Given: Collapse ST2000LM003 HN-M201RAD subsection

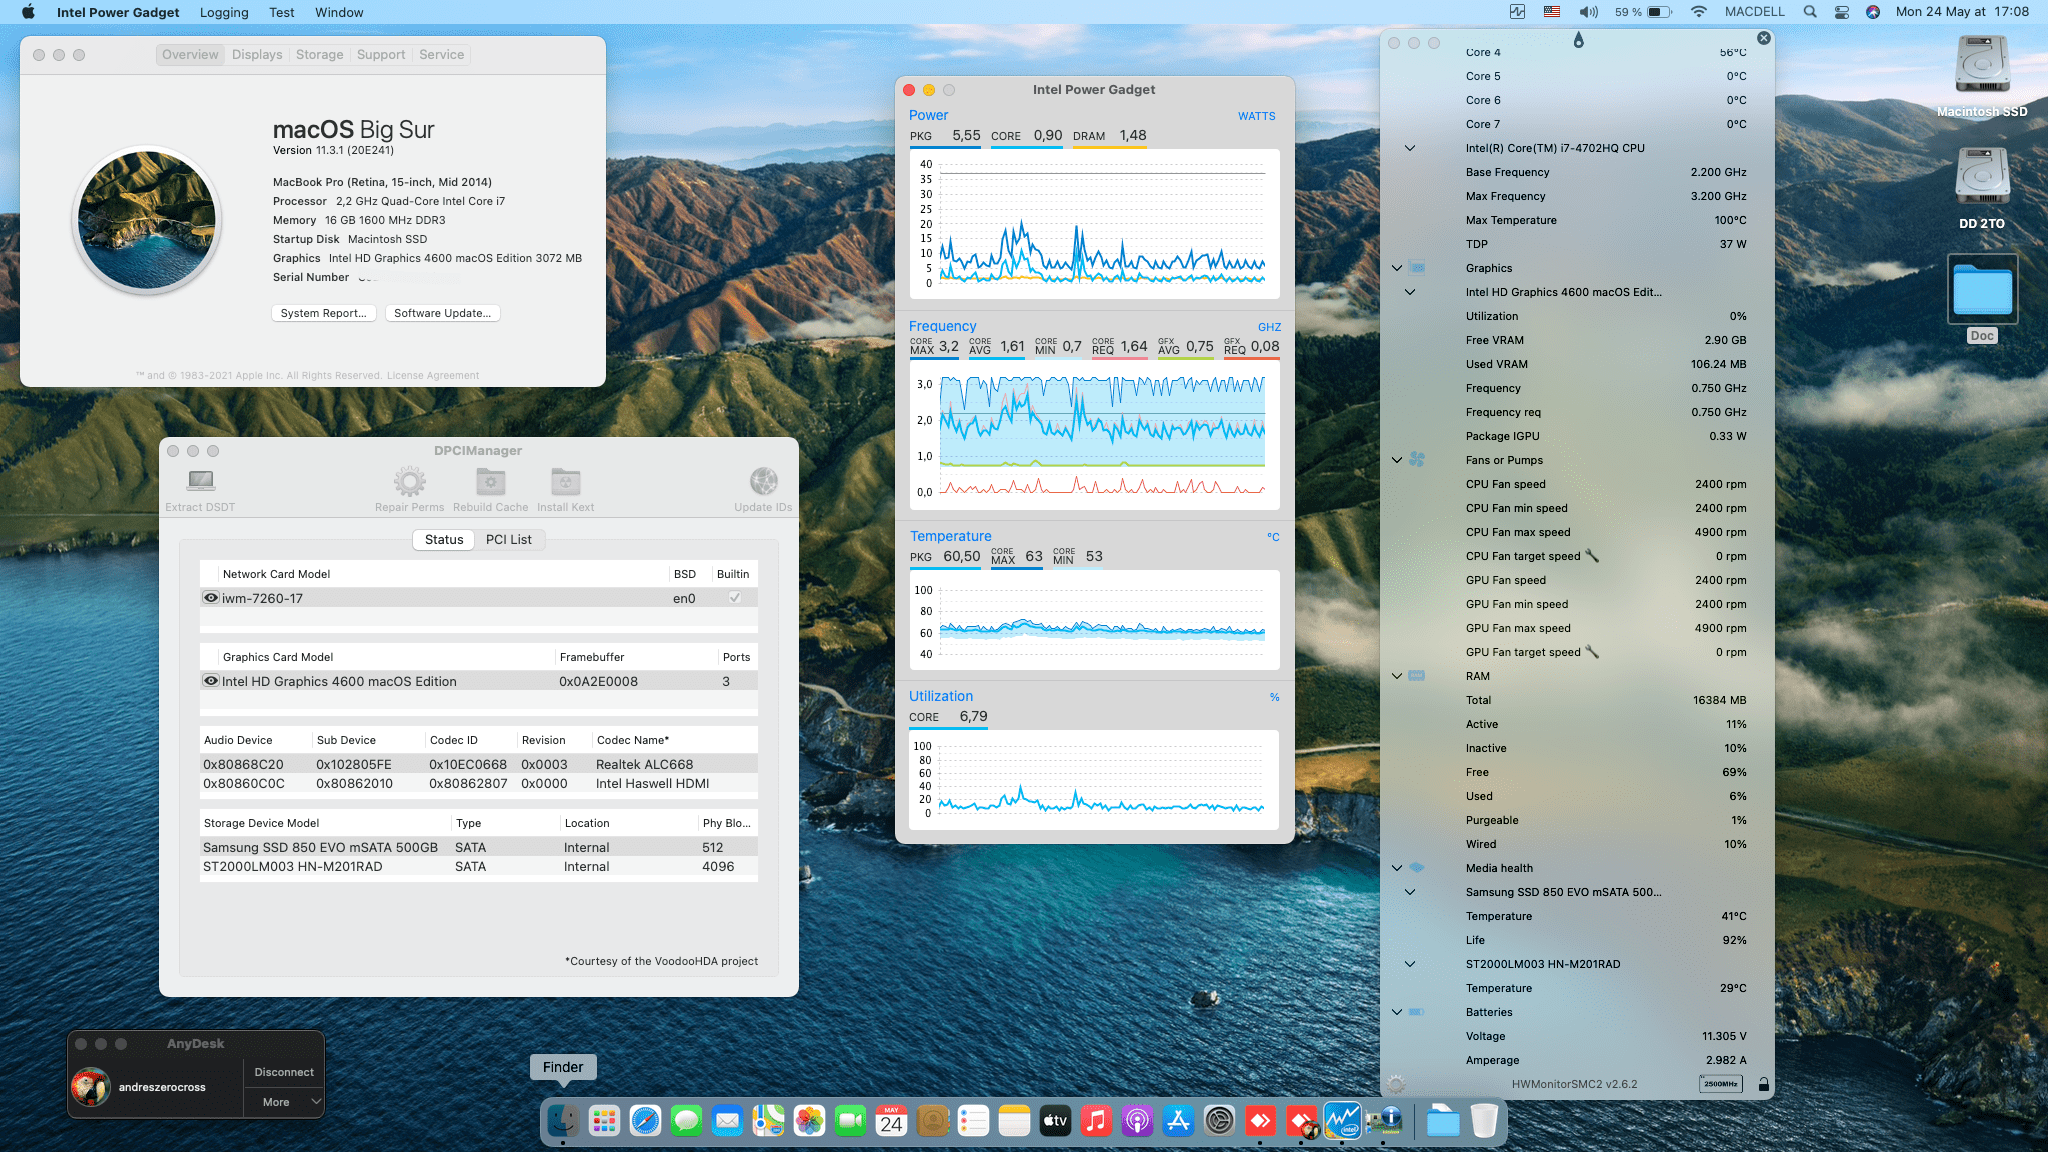Looking at the screenshot, I should (1410, 964).
